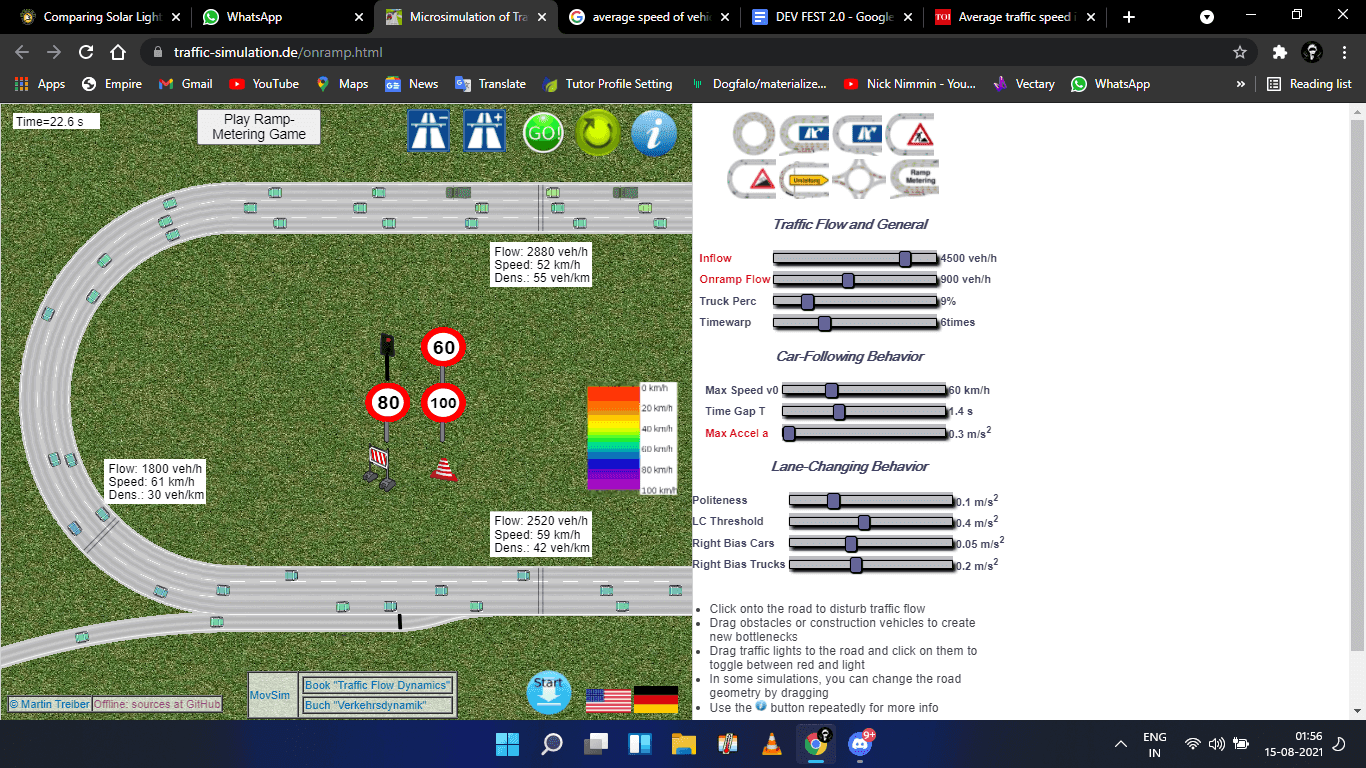This screenshot has height=768, width=1366.
Task: Open Chrome tab search dropdown arrow
Action: (x=1207, y=17)
